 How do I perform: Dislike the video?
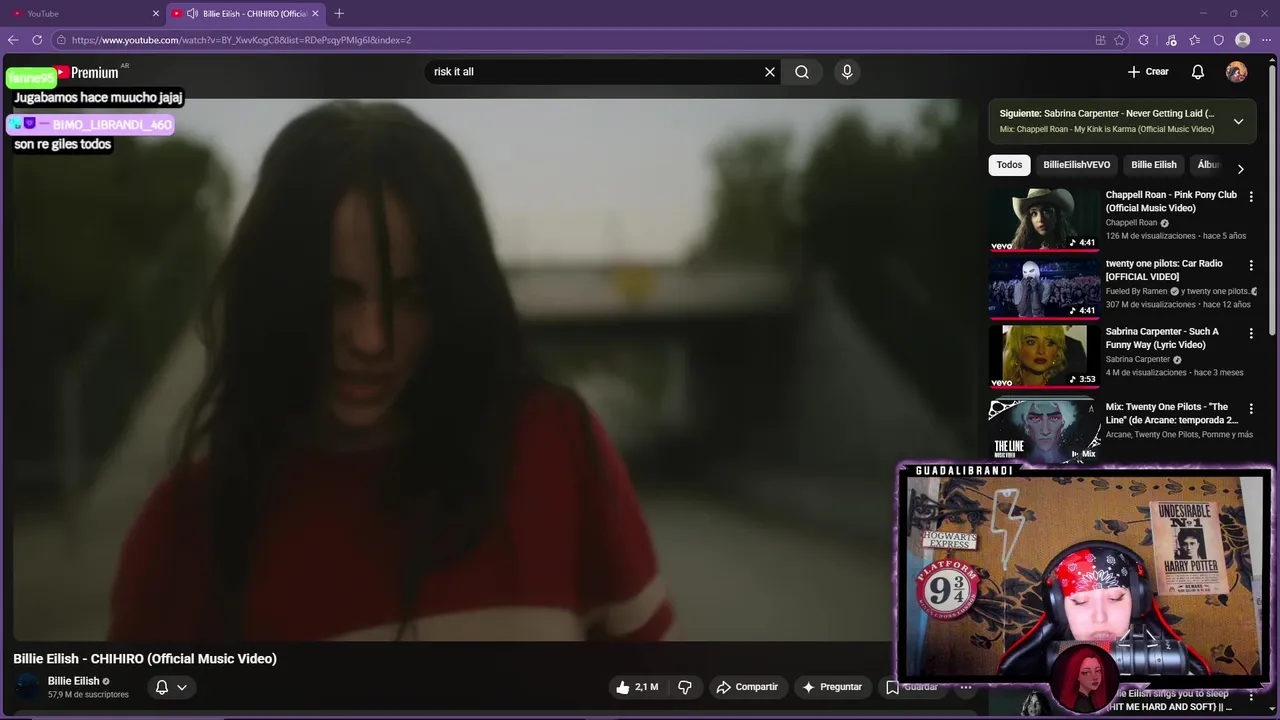(x=685, y=687)
